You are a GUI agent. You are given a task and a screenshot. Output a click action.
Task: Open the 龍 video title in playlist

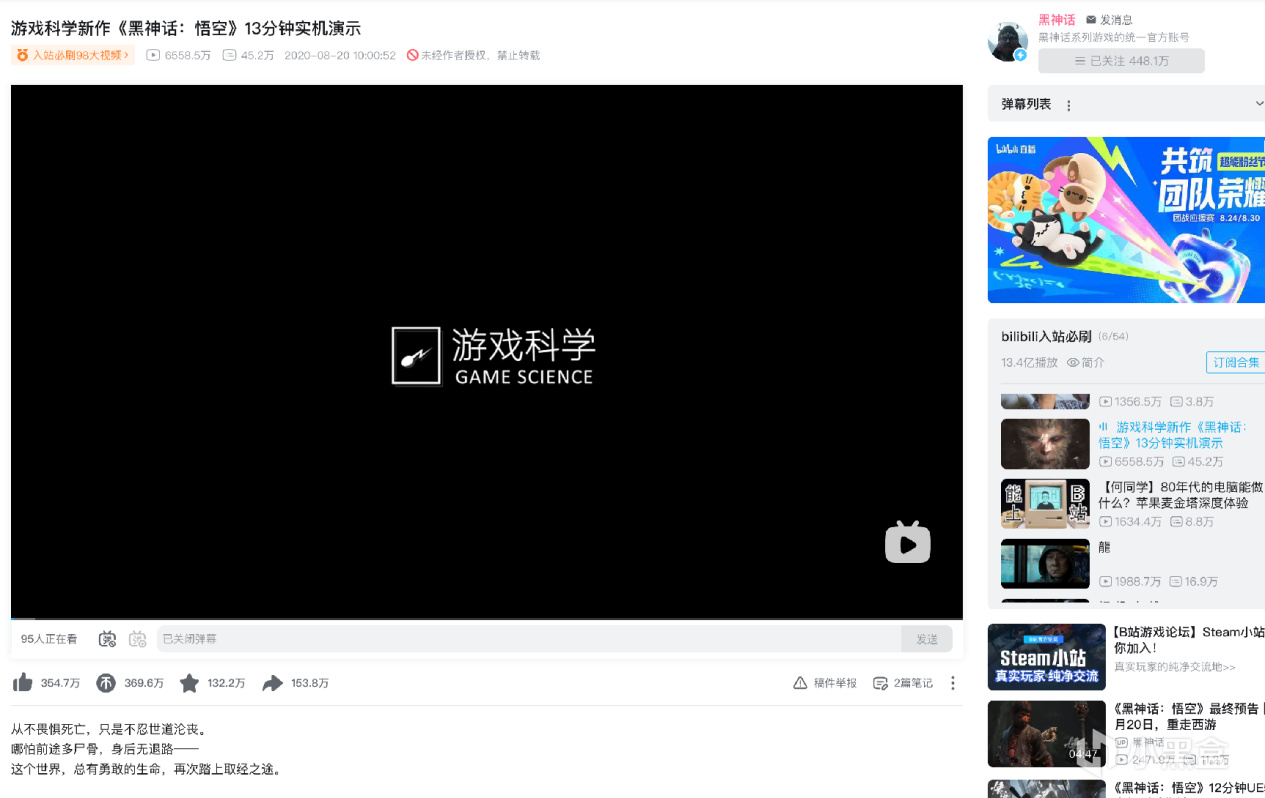click(x=1104, y=547)
